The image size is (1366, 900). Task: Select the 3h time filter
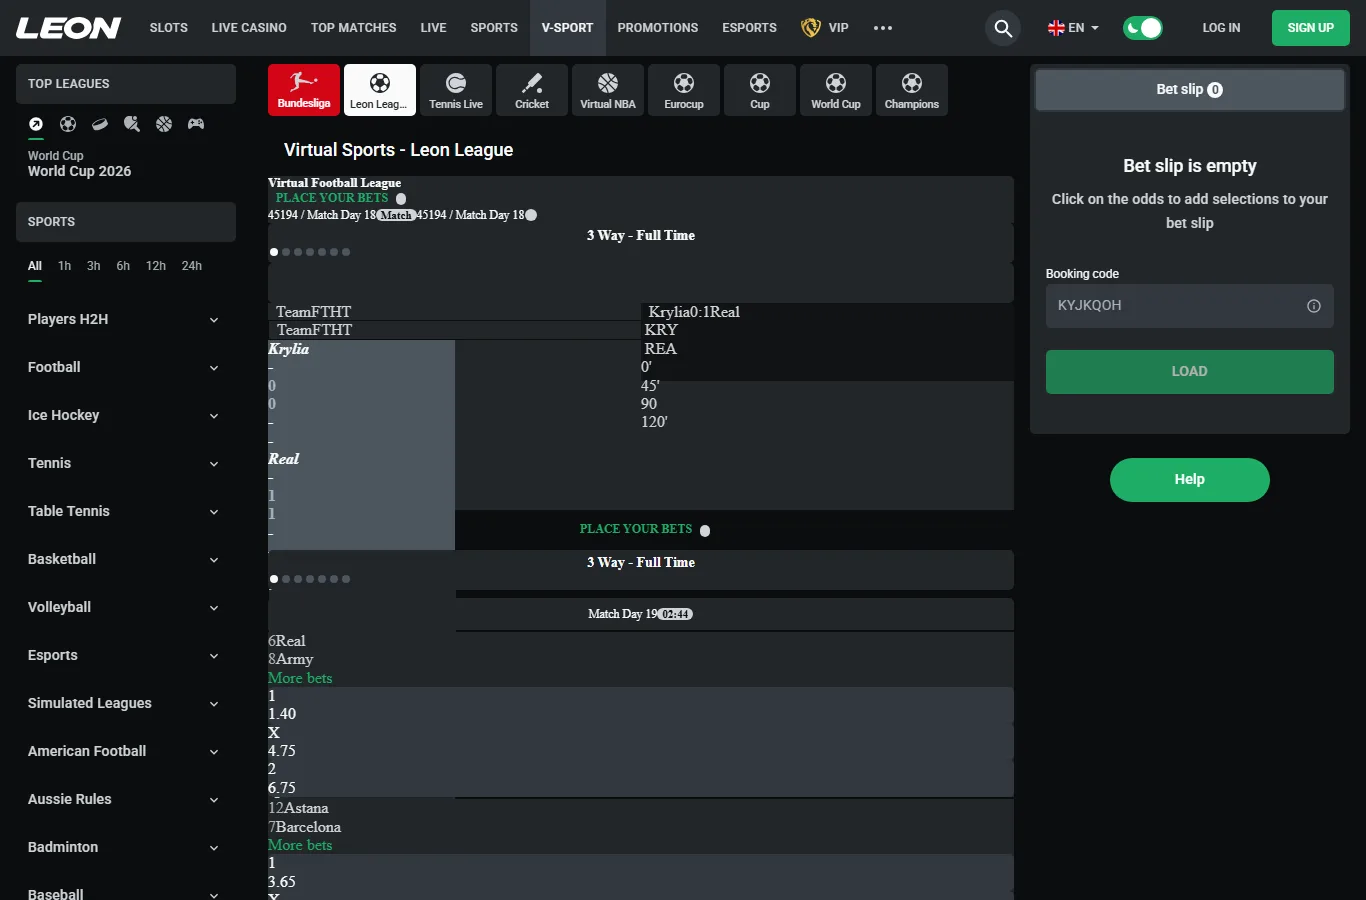(x=94, y=266)
